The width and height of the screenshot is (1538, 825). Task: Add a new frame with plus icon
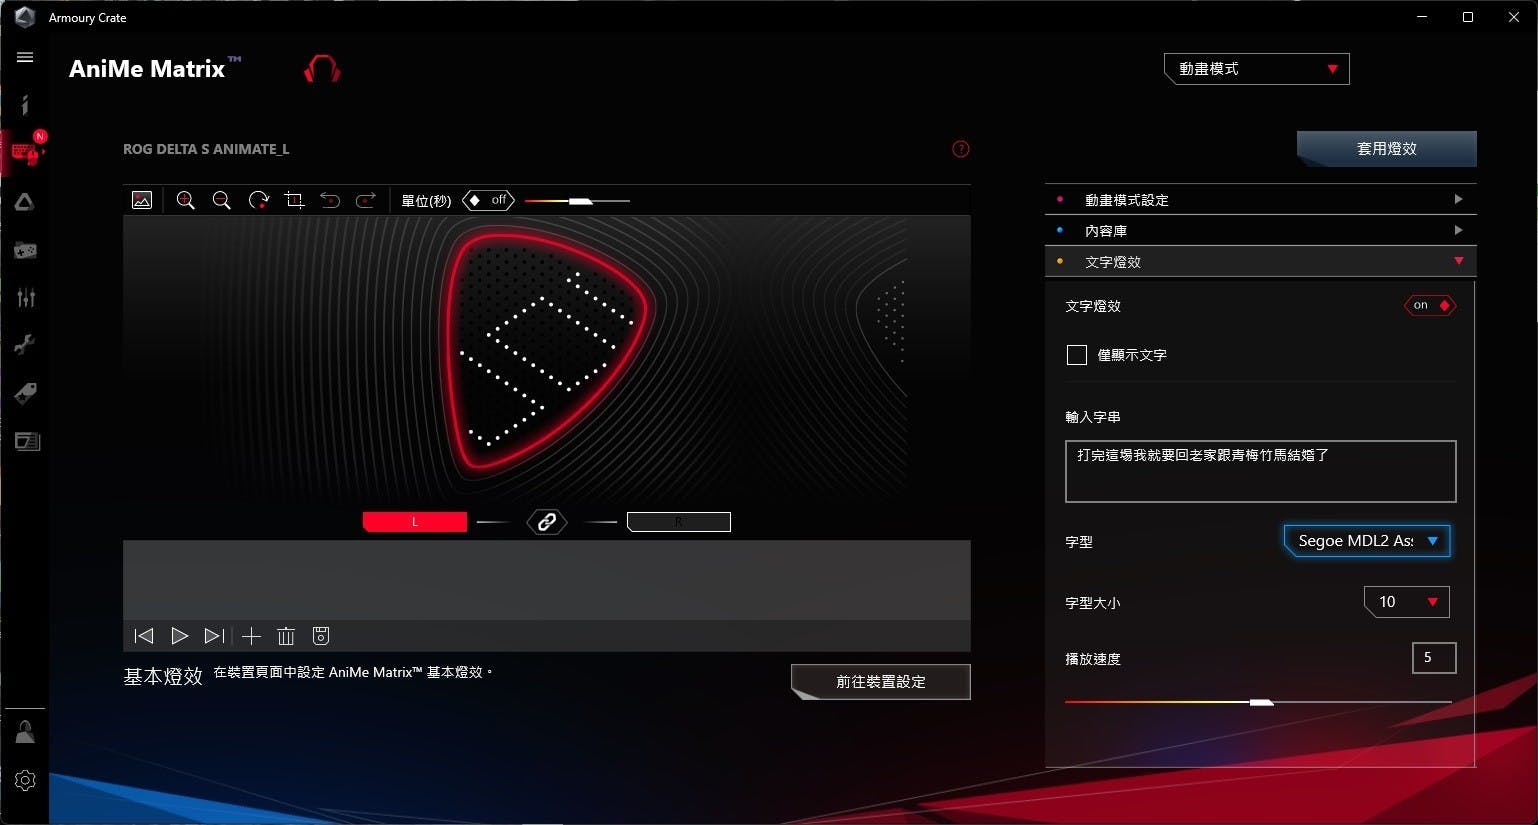(x=251, y=636)
